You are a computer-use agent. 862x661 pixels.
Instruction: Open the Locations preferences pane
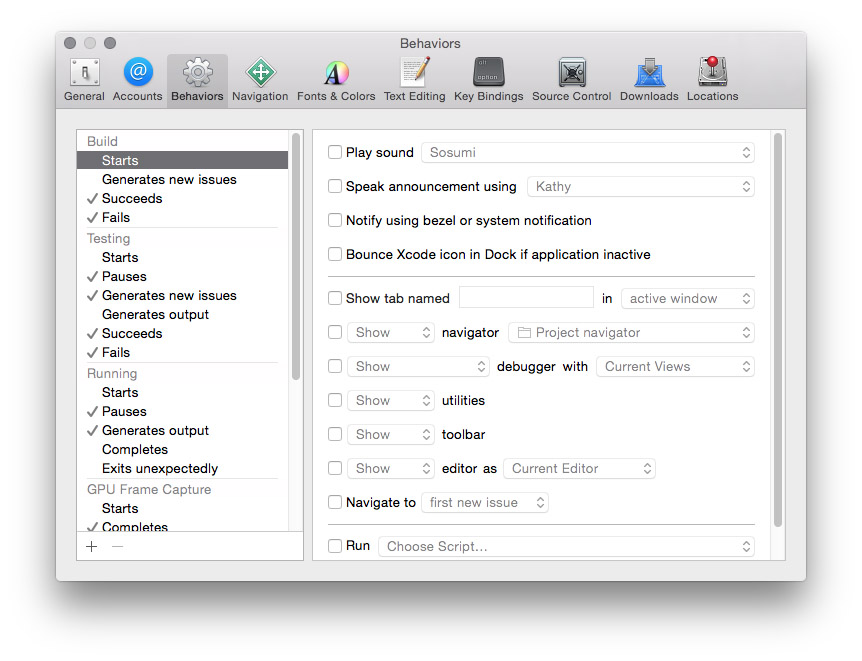pyautogui.click(x=712, y=80)
